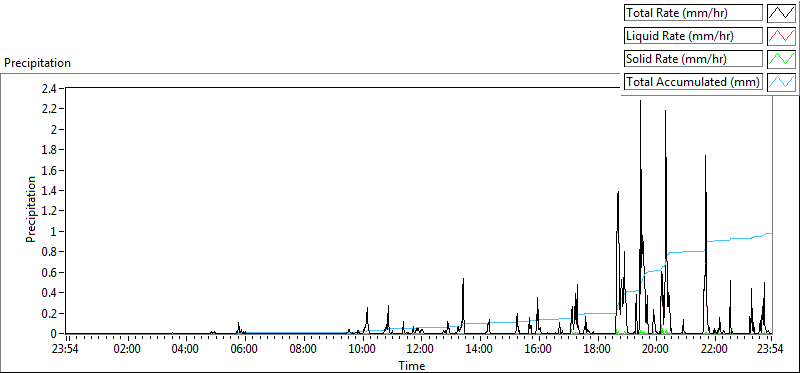Viewport: 800px width, 373px height.
Task: Click the 12:00 x-axis time label
Action: pos(420,350)
